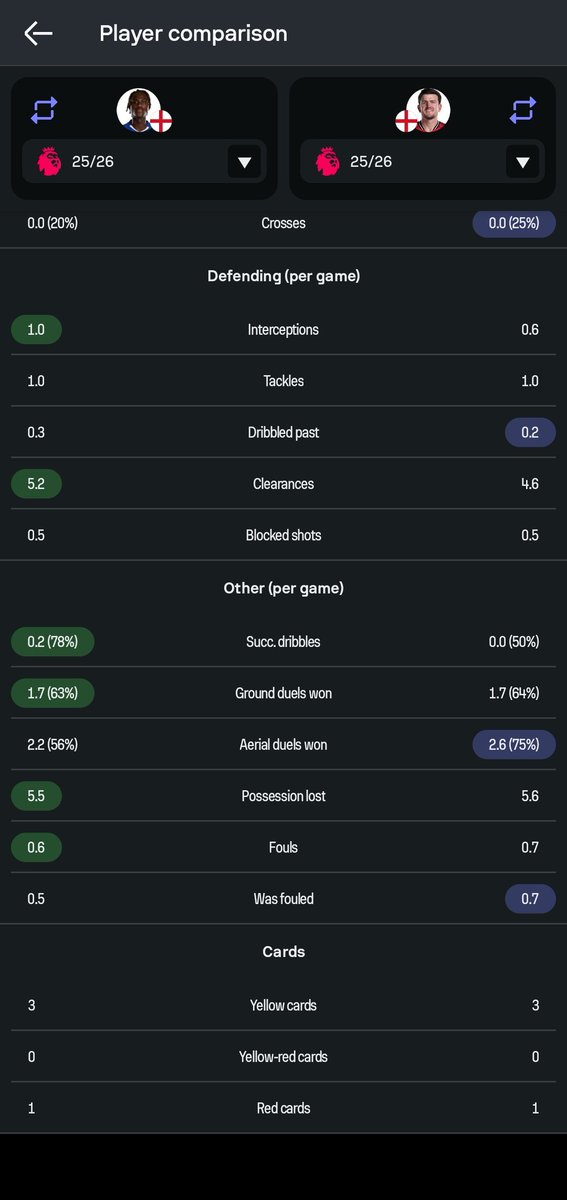Open the right player's avatar photo

pos(428,109)
